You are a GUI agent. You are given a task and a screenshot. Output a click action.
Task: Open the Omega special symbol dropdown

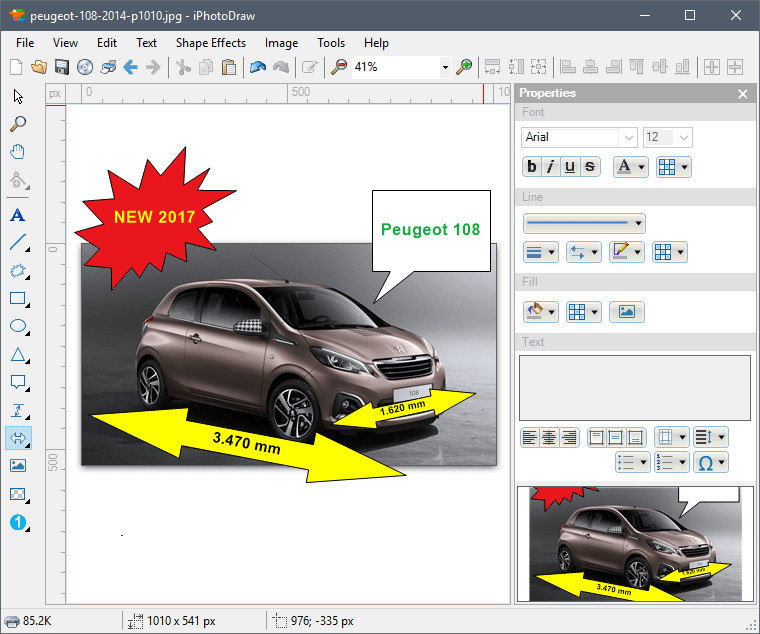tap(711, 462)
